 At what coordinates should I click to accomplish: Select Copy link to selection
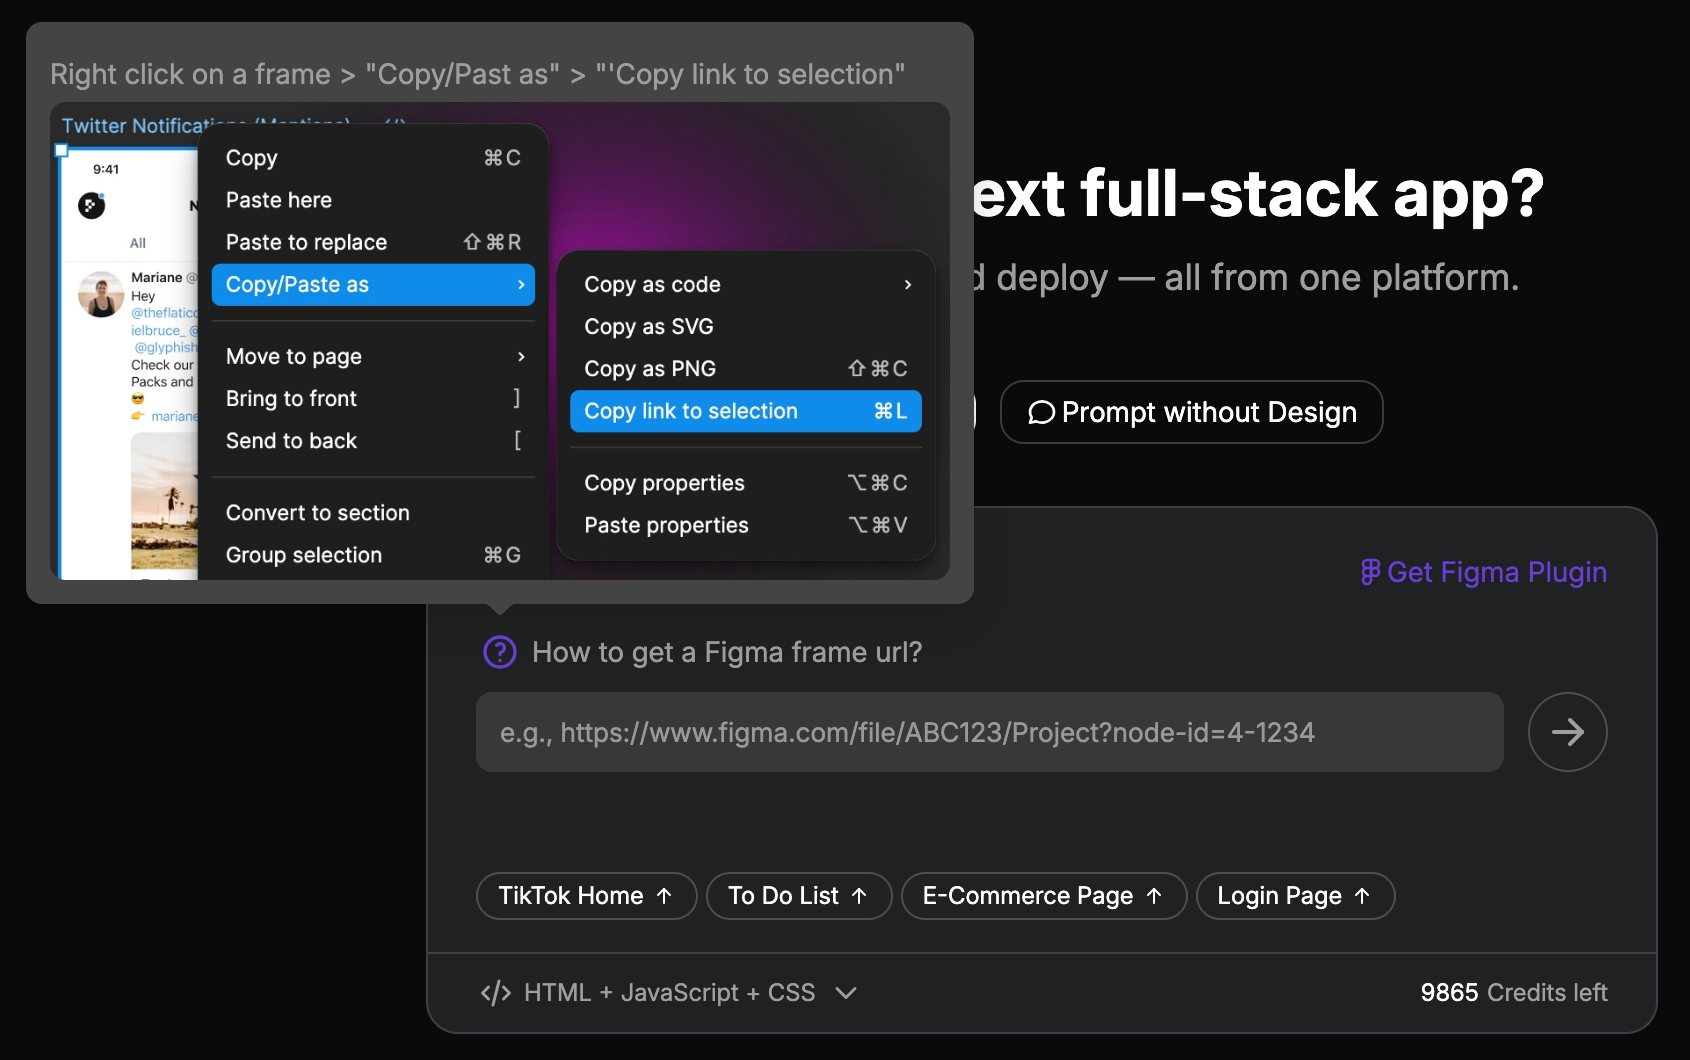click(x=690, y=411)
